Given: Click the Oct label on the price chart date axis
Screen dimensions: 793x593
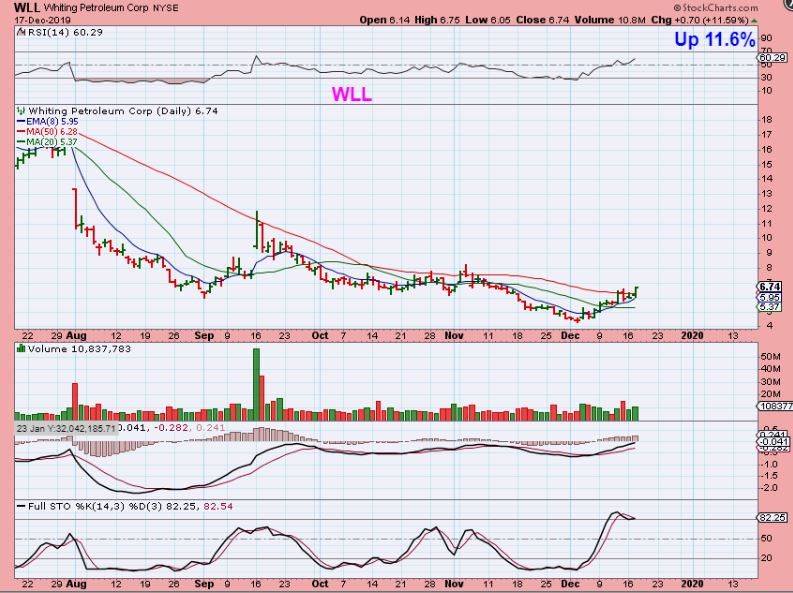Looking at the screenshot, I should tap(320, 336).
